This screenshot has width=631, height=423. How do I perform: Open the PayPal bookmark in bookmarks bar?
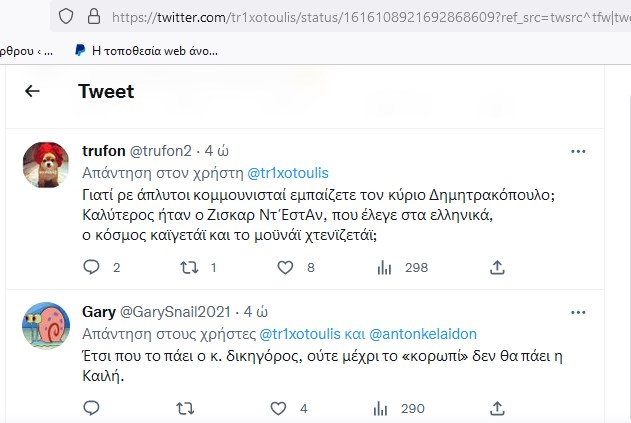pyautogui.click(x=146, y=51)
